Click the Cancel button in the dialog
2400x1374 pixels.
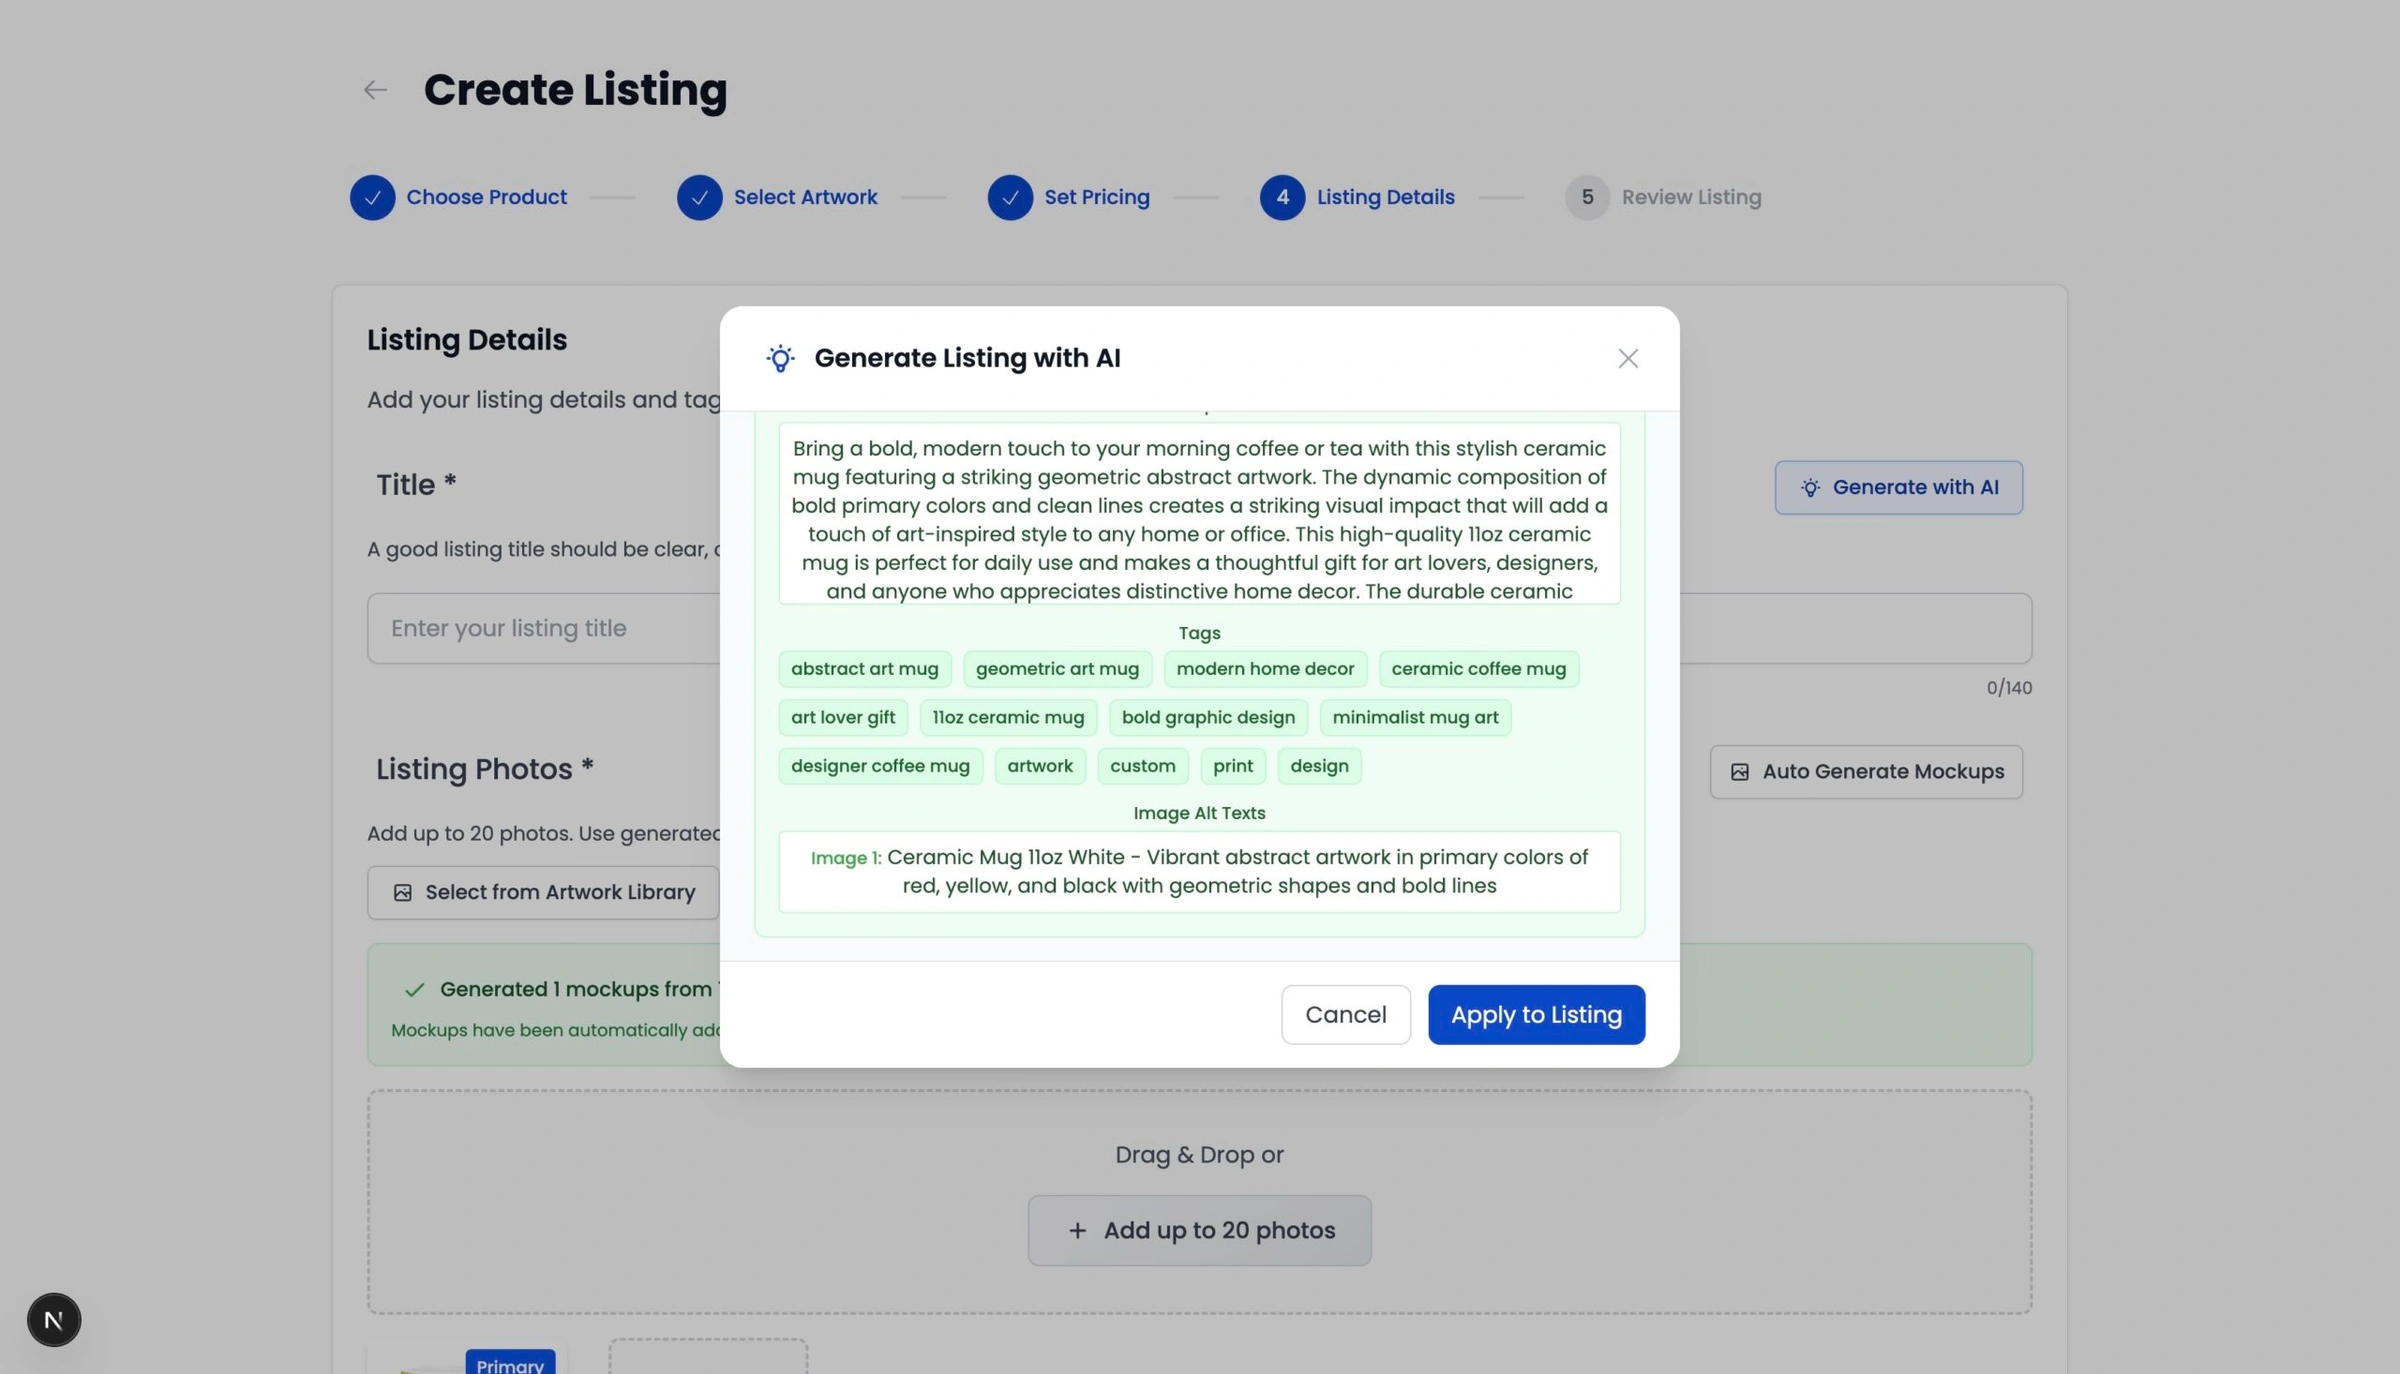(x=1345, y=1014)
